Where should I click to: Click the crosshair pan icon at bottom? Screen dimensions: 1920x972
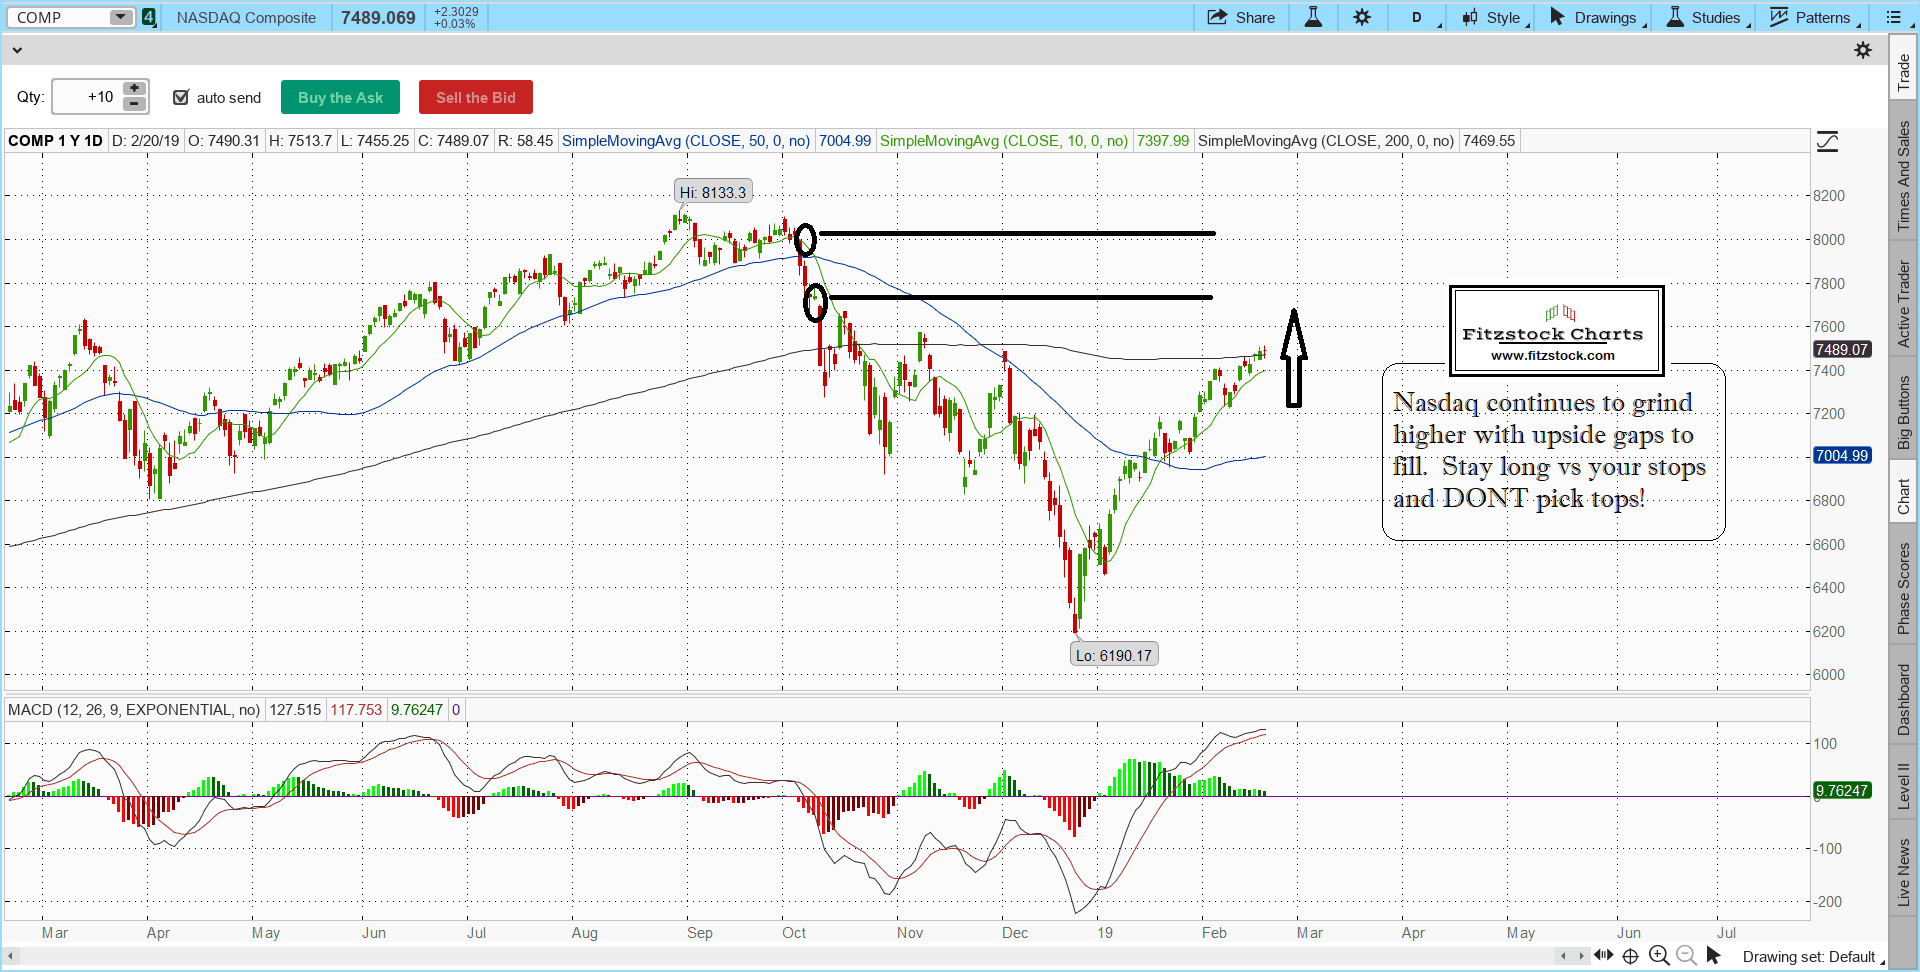point(1630,956)
